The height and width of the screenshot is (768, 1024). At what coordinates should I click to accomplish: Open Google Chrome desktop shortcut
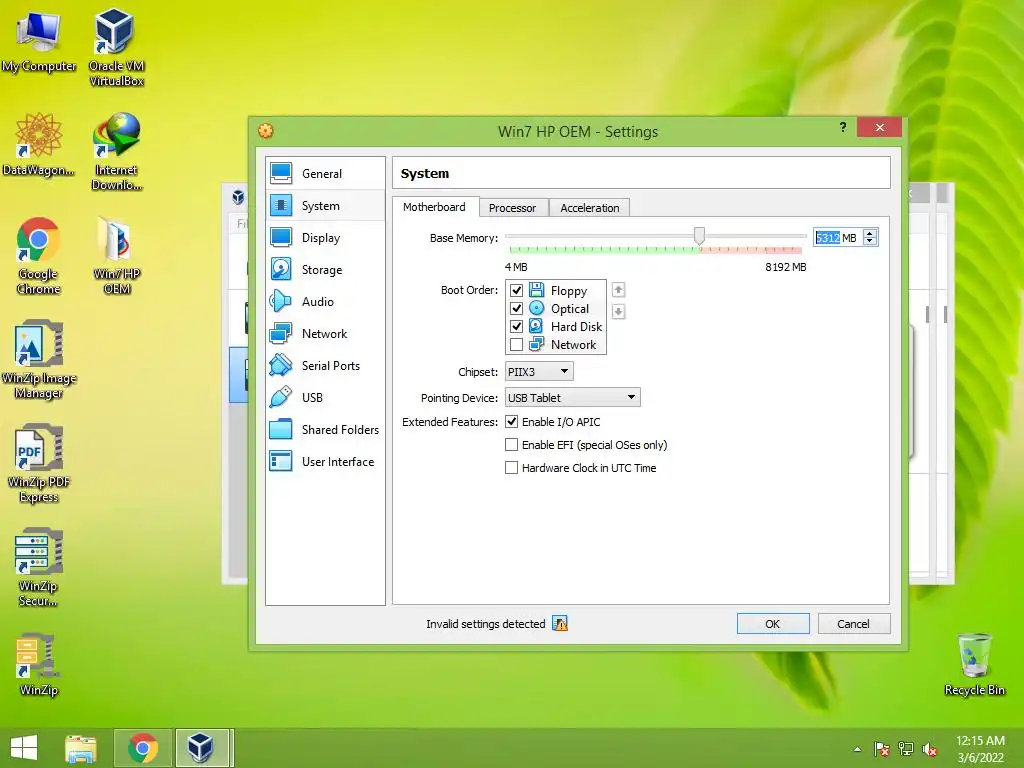[x=39, y=256]
